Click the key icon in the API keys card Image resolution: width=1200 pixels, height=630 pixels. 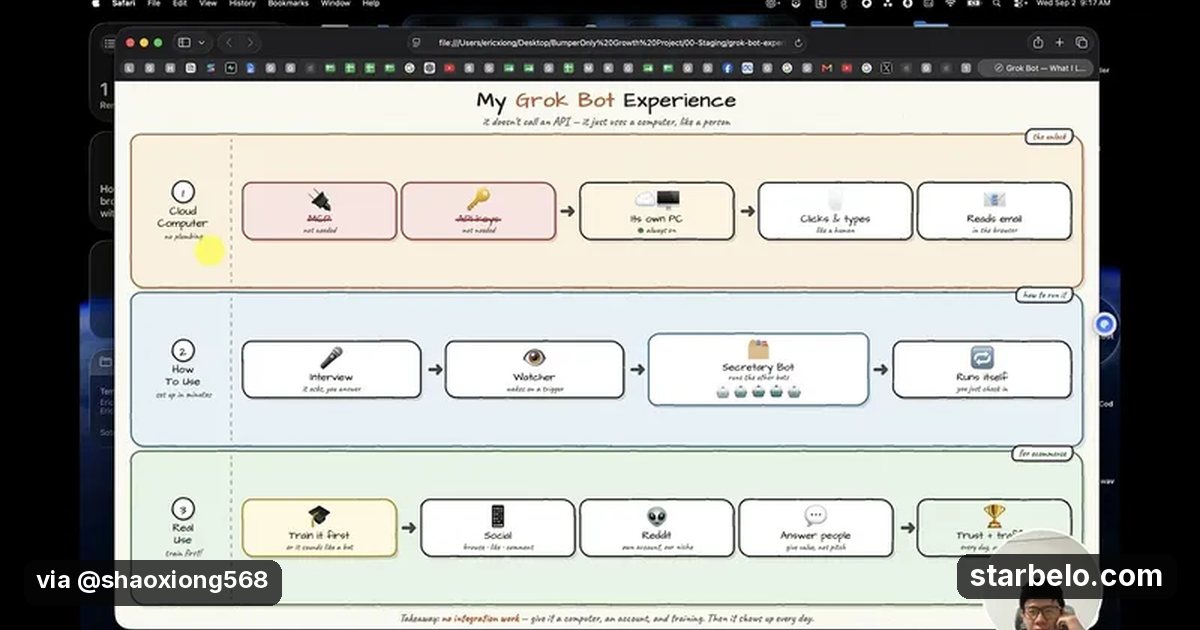click(x=478, y=198)
